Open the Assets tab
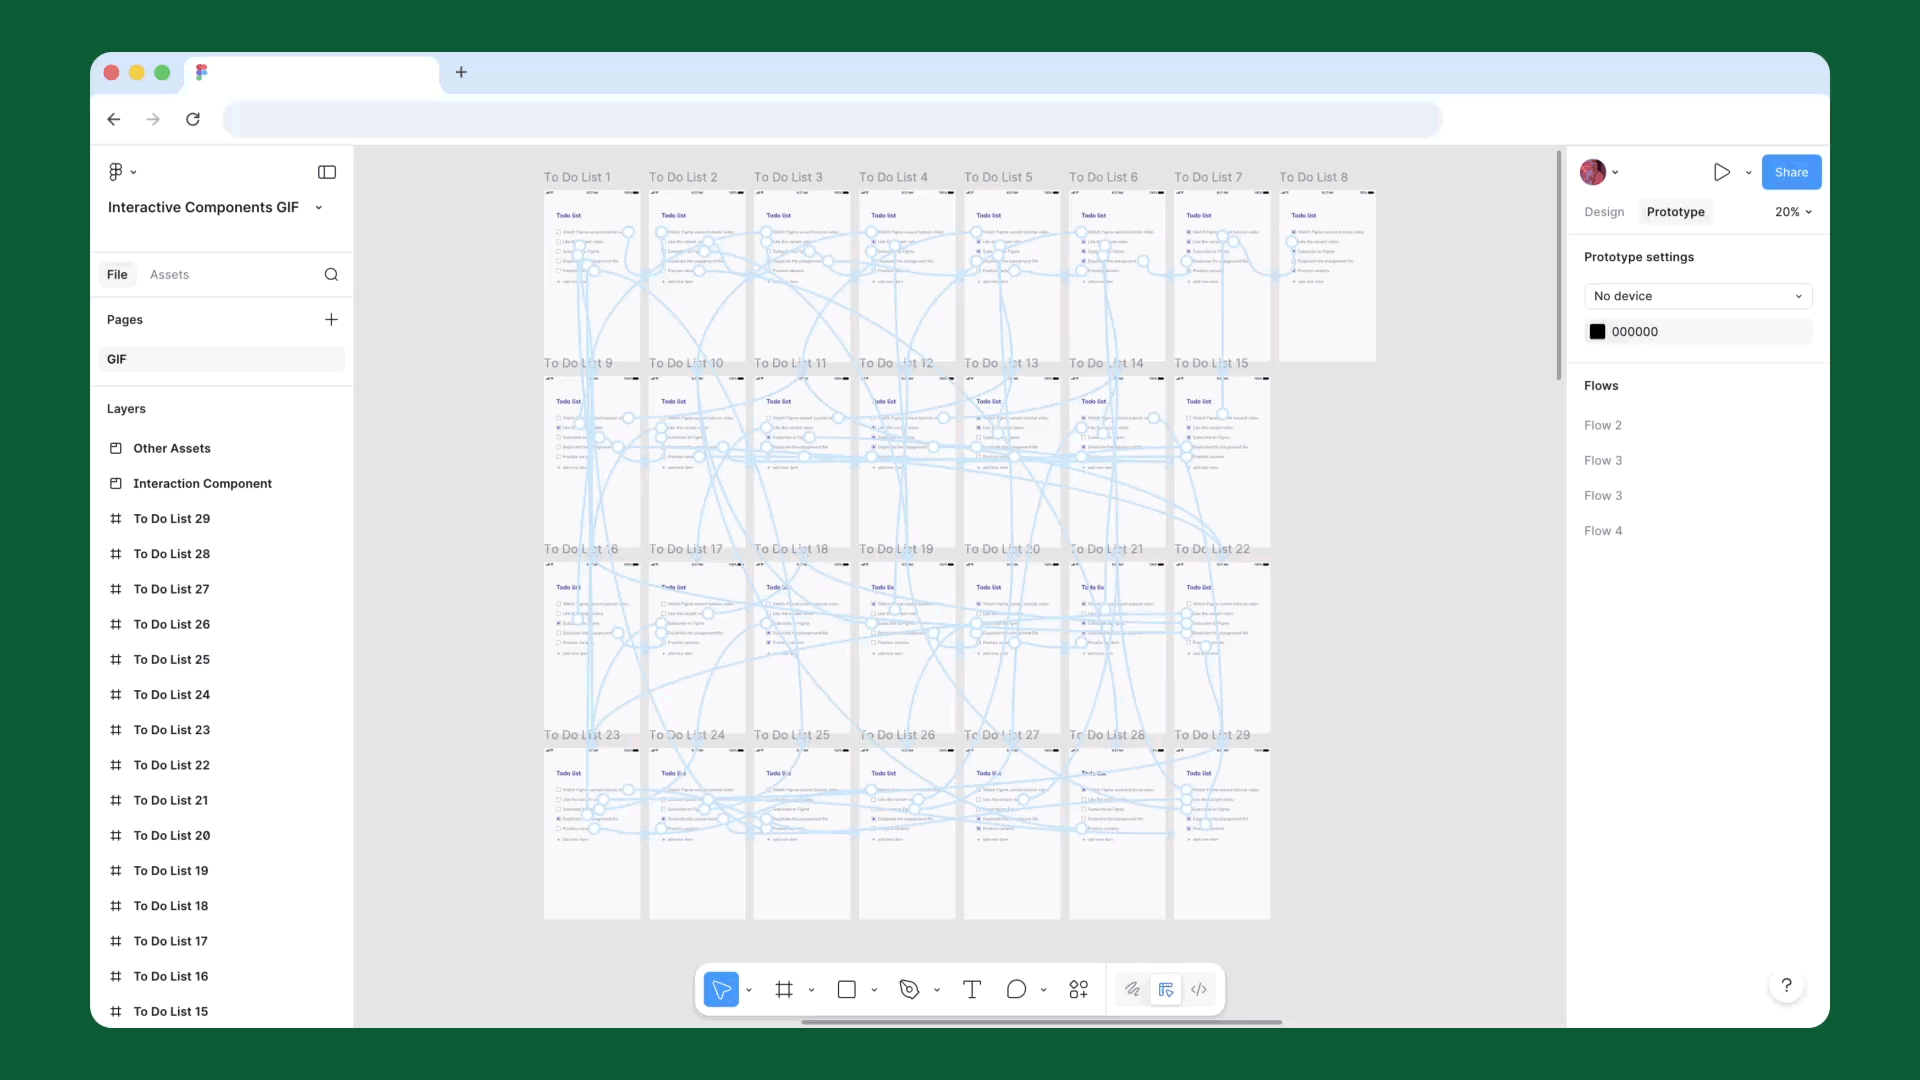This screenshot has width=1920, height=1080. point(169,274)
